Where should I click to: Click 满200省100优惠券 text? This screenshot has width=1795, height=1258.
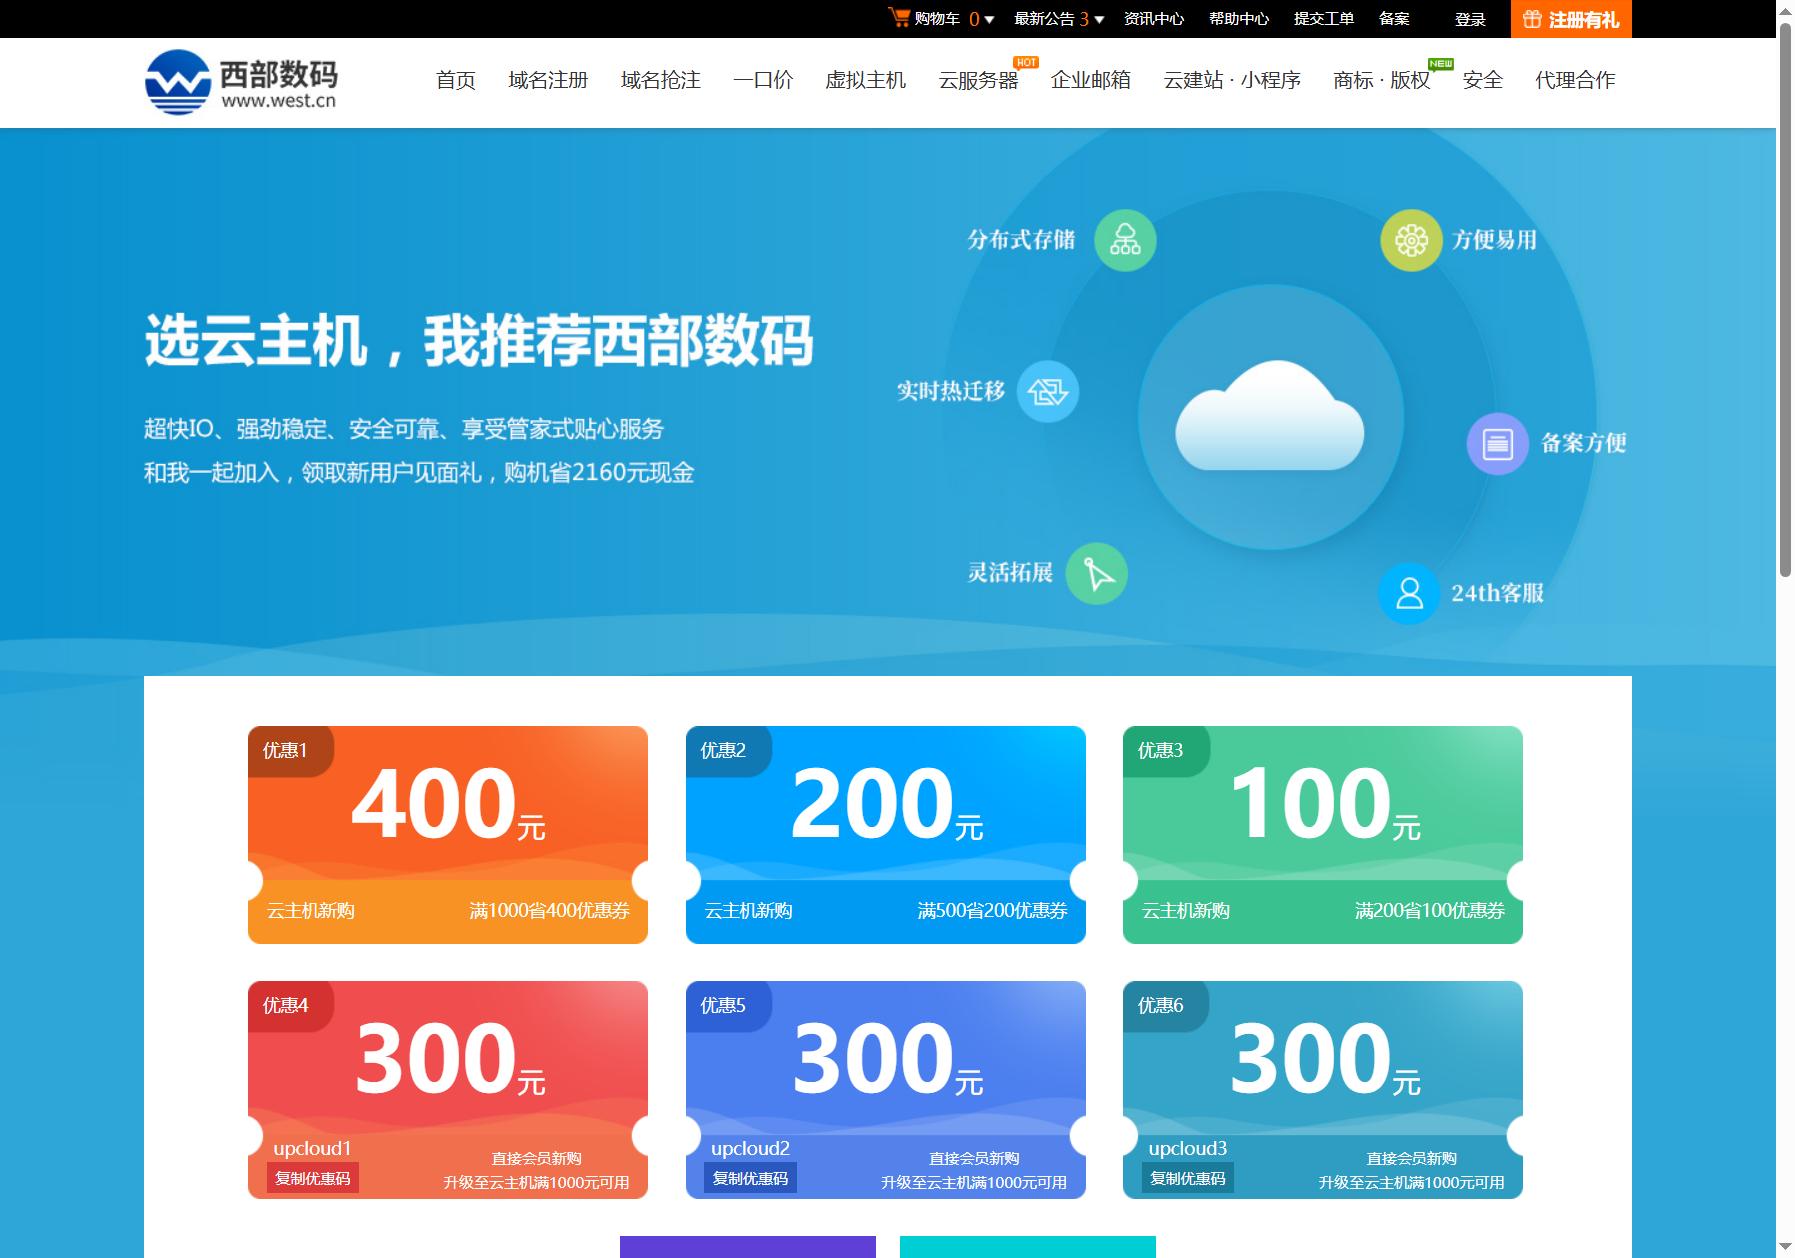tap(1430, 911)
